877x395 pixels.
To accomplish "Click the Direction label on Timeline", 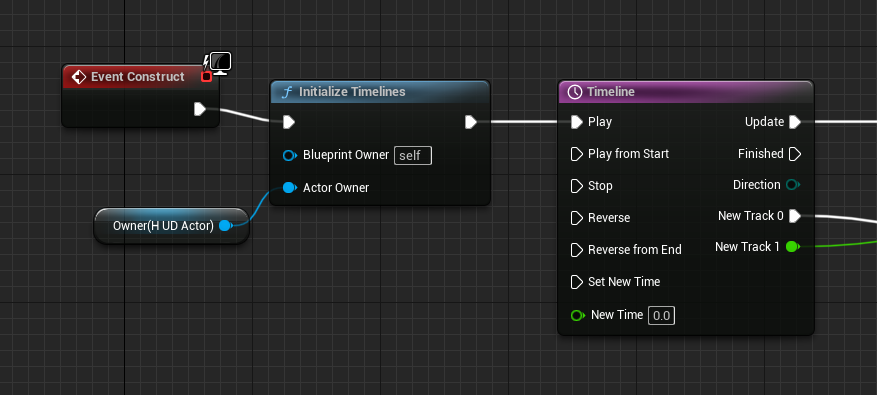I will 757,185.
